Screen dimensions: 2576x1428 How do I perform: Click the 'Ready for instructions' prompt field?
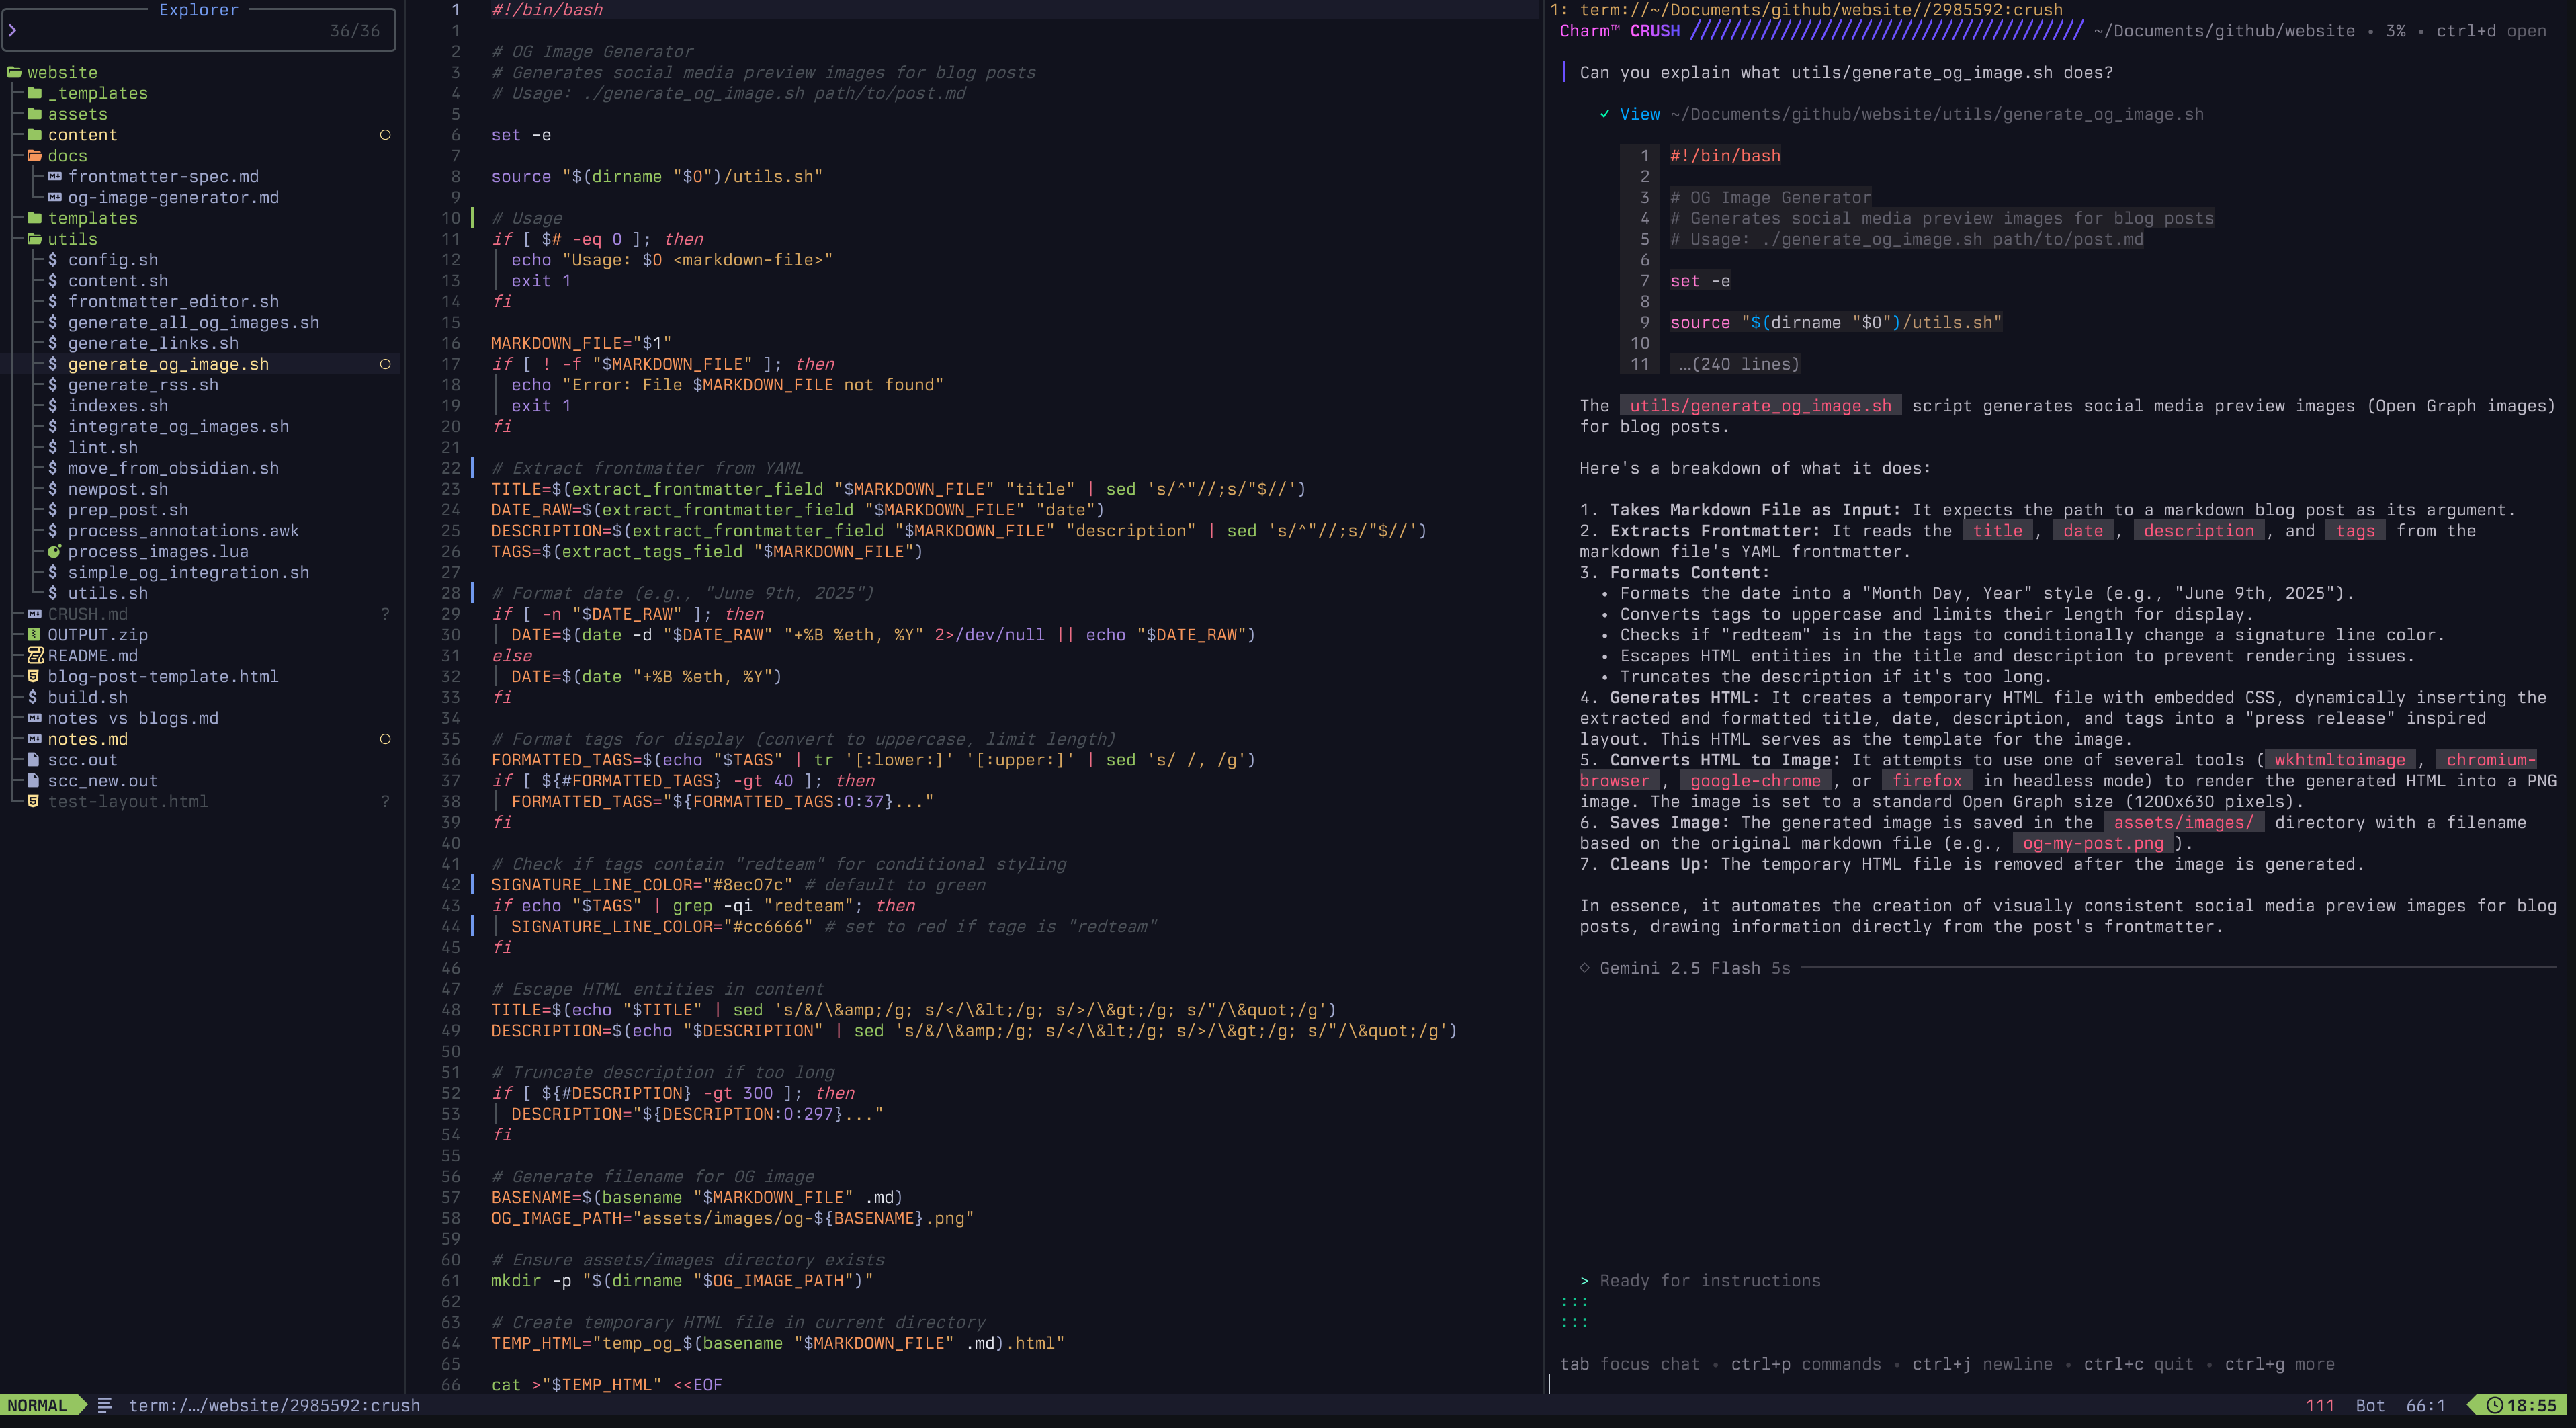(1710, 1280)
